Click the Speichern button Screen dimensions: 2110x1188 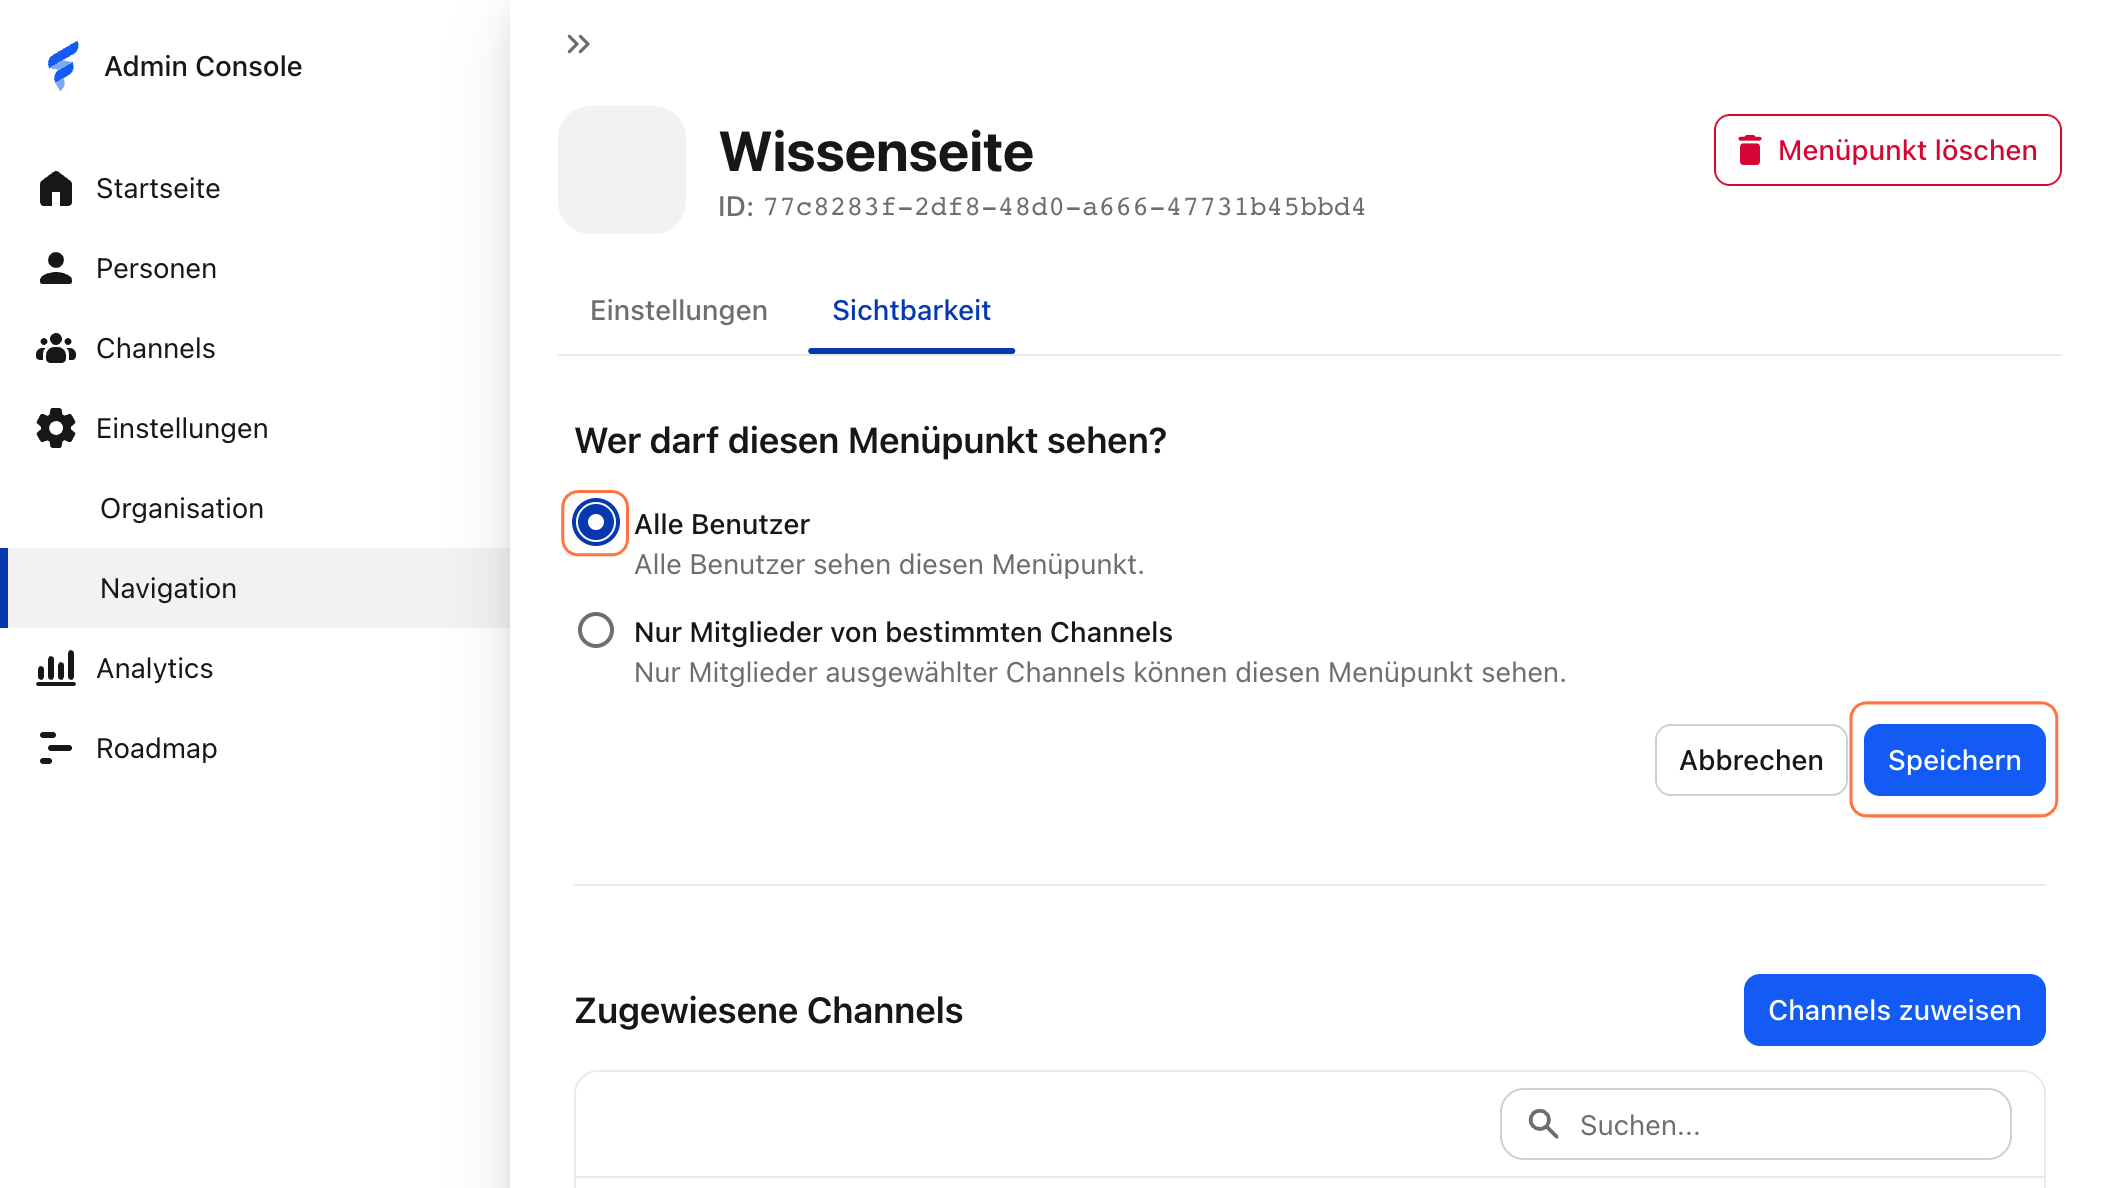(x=1954, y=760)
